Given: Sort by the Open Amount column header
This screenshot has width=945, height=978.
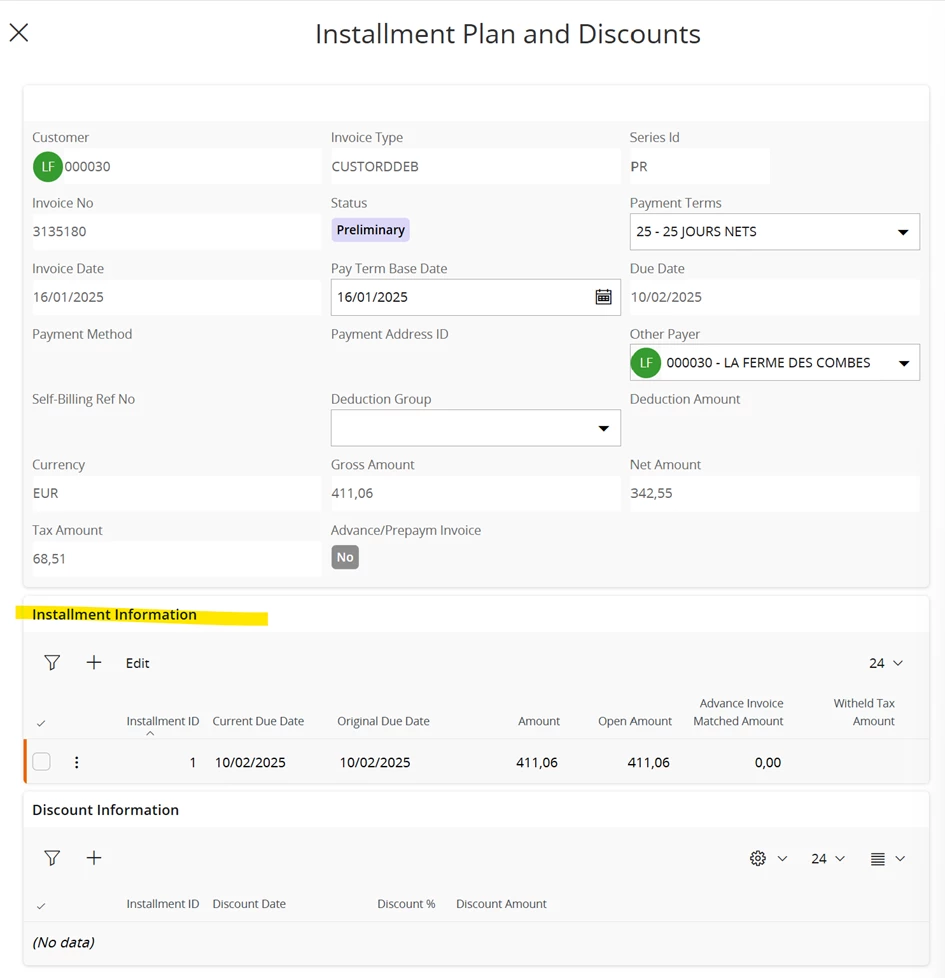Looking at the screenshot, I should [635, 721].
